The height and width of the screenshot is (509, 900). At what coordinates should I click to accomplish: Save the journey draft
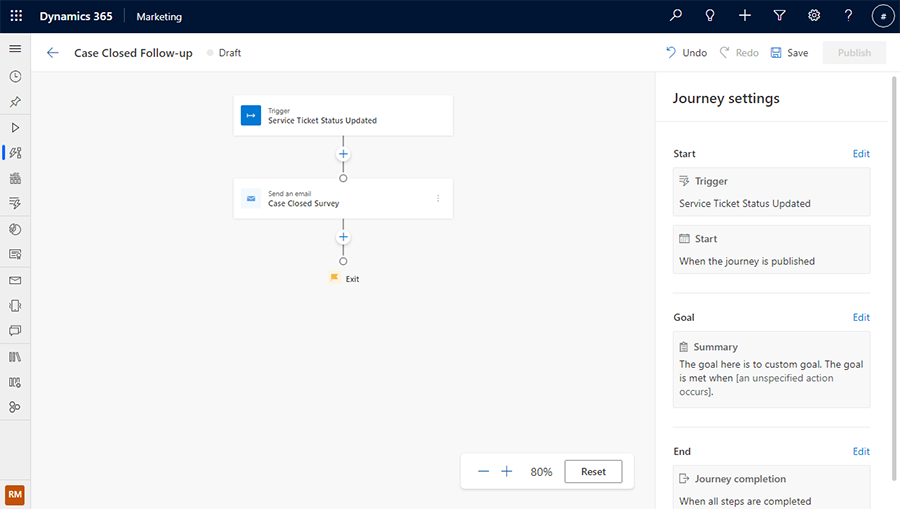(789, 53)
